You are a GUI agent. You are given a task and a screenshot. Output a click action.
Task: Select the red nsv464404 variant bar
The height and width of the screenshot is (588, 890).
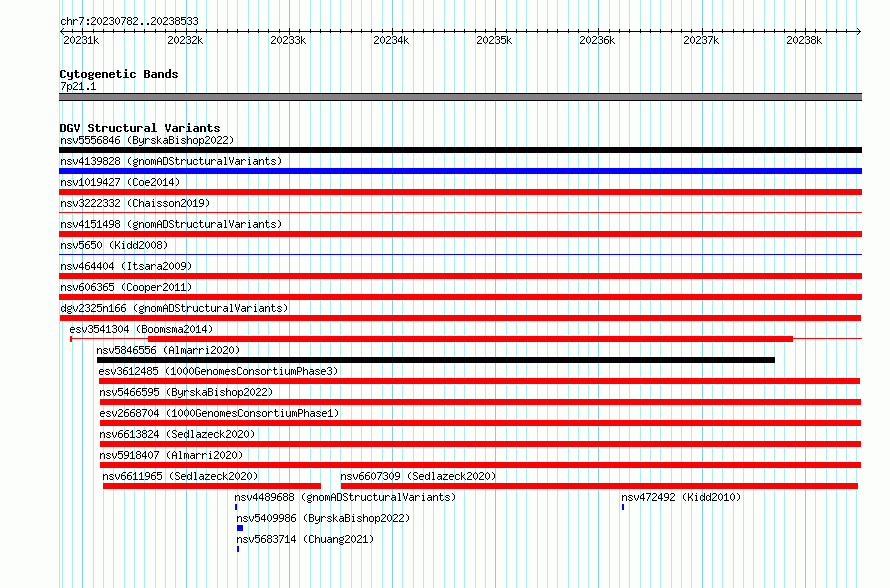(x=460, y=276)
